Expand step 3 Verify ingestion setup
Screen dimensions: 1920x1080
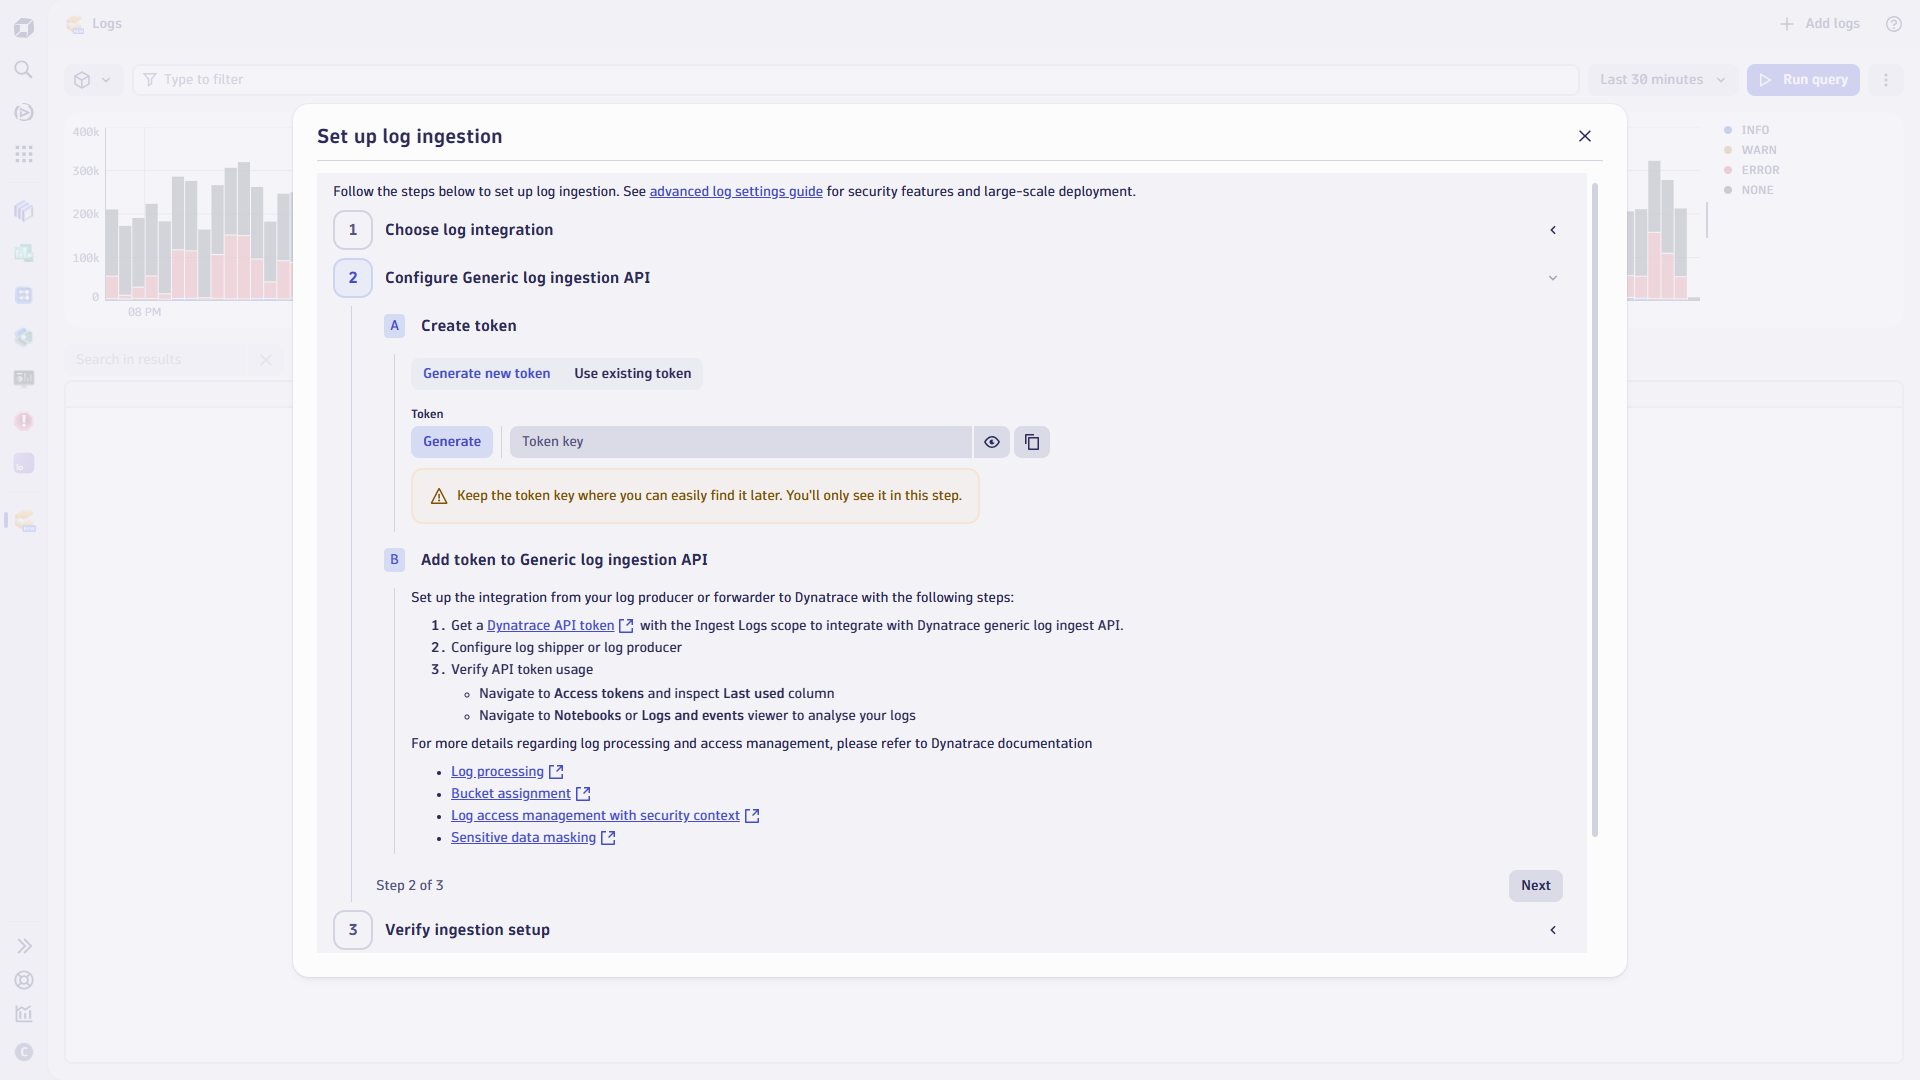[1553, 930]
